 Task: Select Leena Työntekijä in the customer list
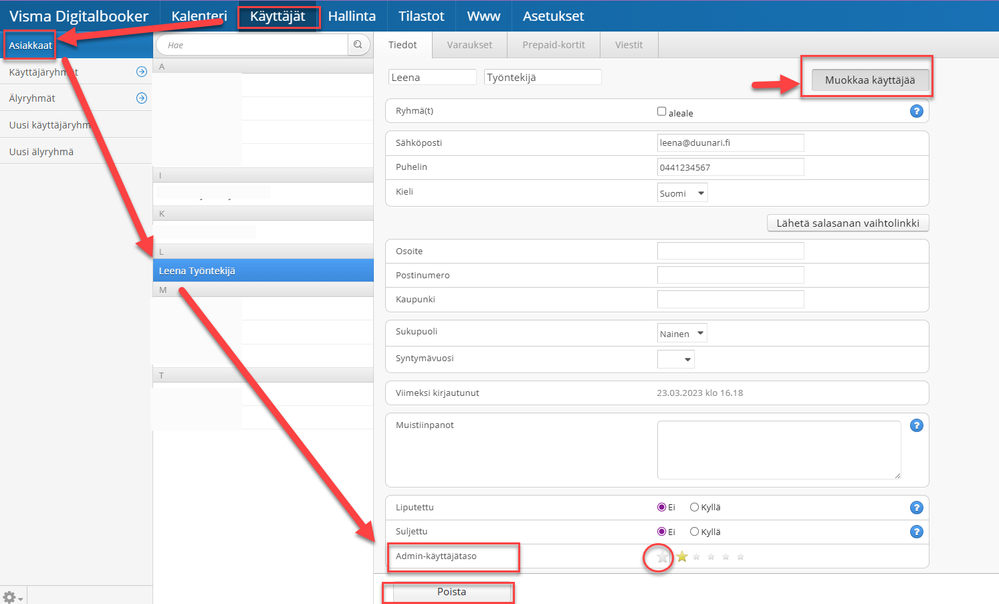pos(263,271)
